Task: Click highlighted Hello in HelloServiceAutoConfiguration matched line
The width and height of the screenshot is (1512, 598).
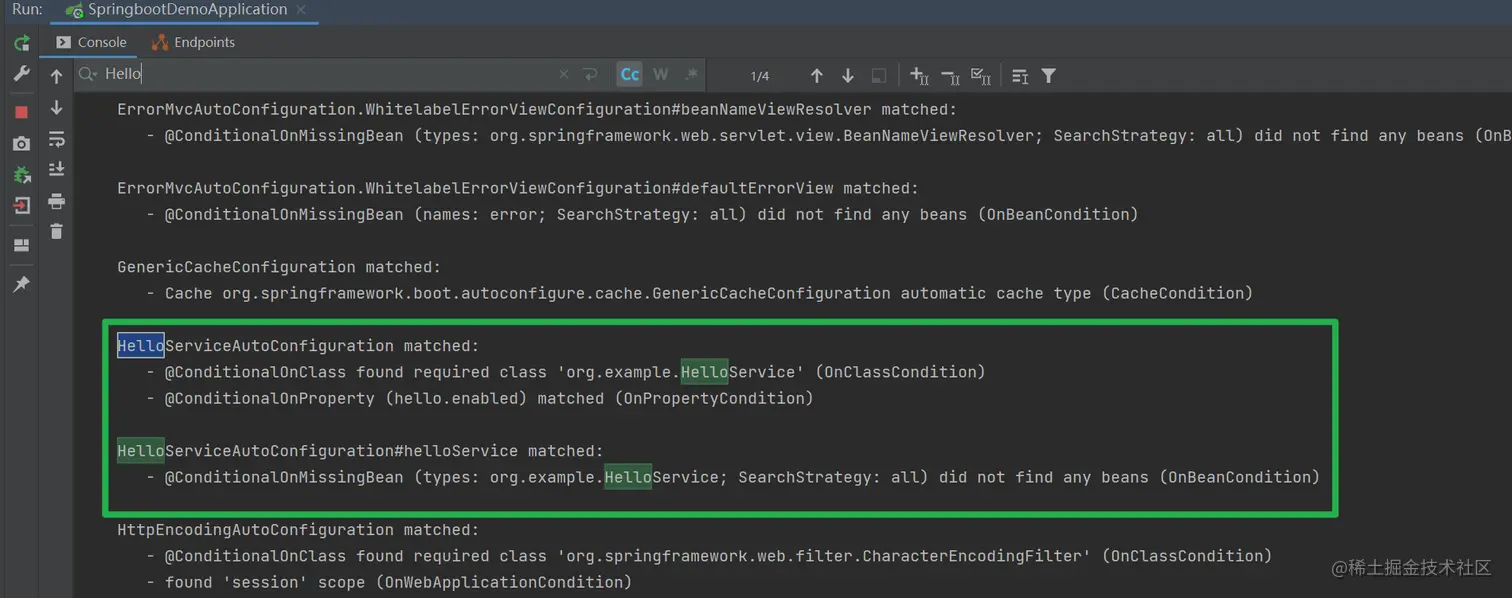Action: pyautogui.click(x=141, y=346)
